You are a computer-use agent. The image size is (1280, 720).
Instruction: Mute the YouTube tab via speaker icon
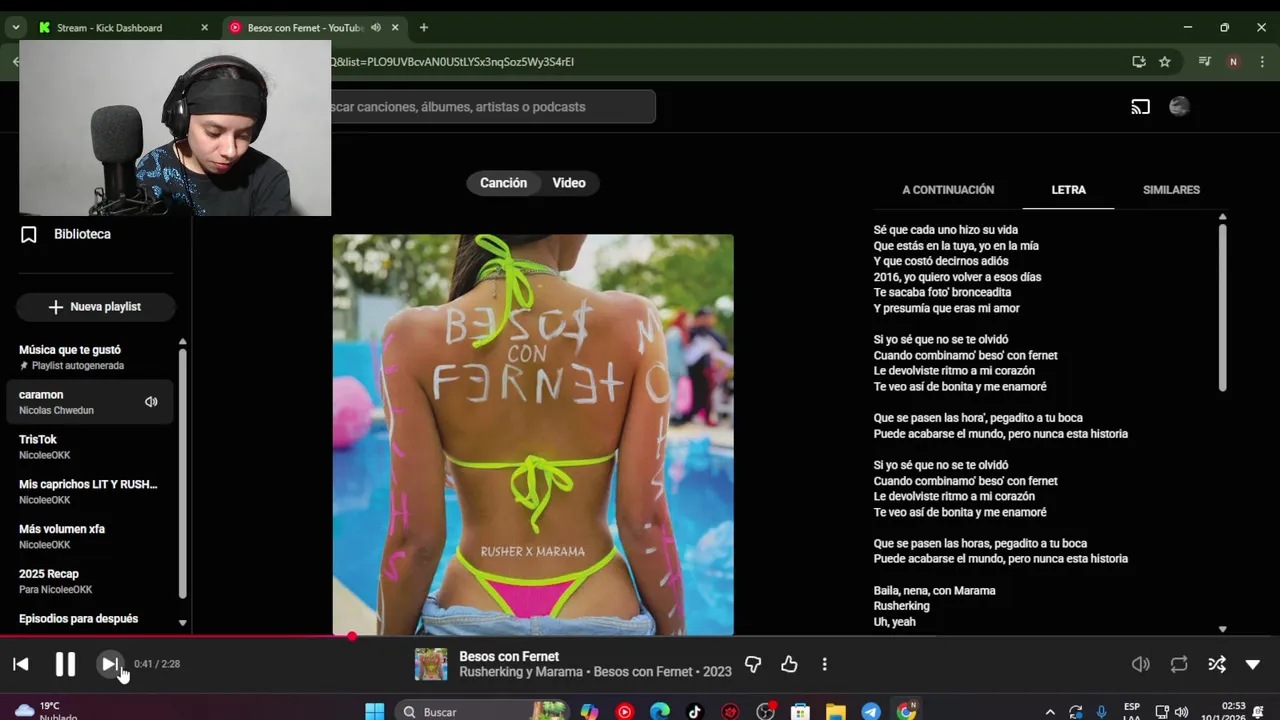376,28
